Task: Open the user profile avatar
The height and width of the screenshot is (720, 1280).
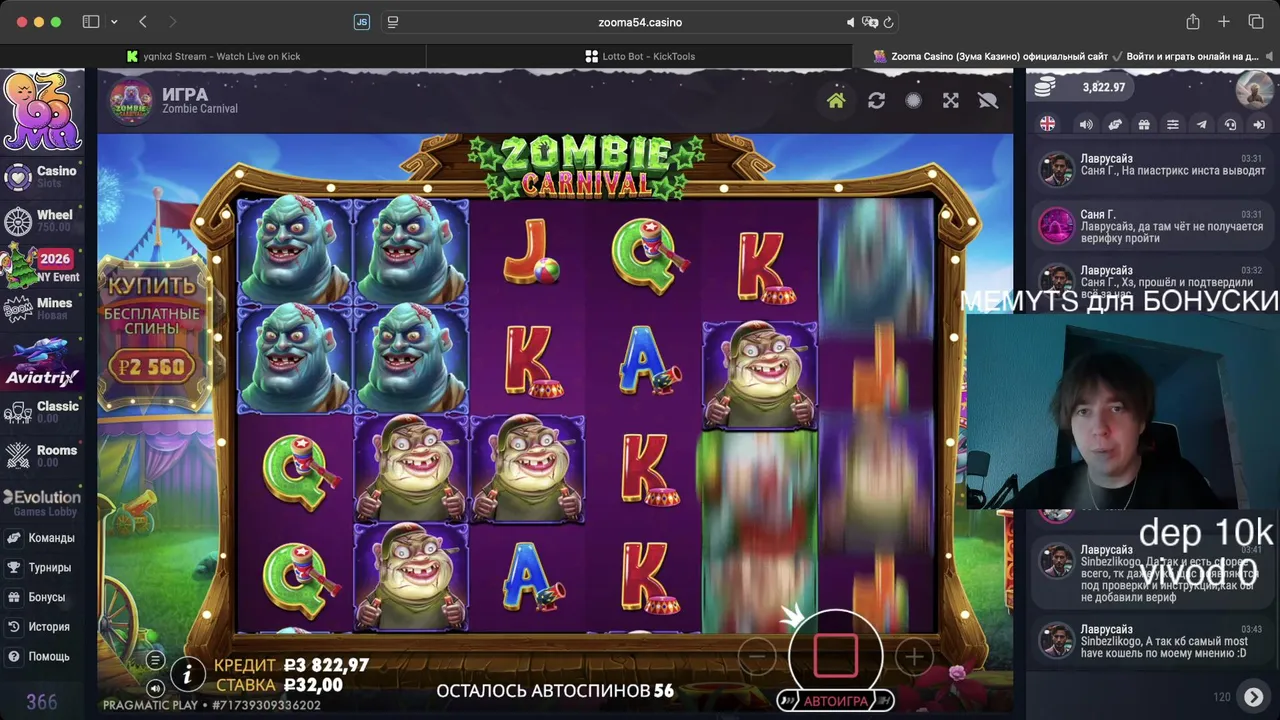Action: click(1254, 88)
